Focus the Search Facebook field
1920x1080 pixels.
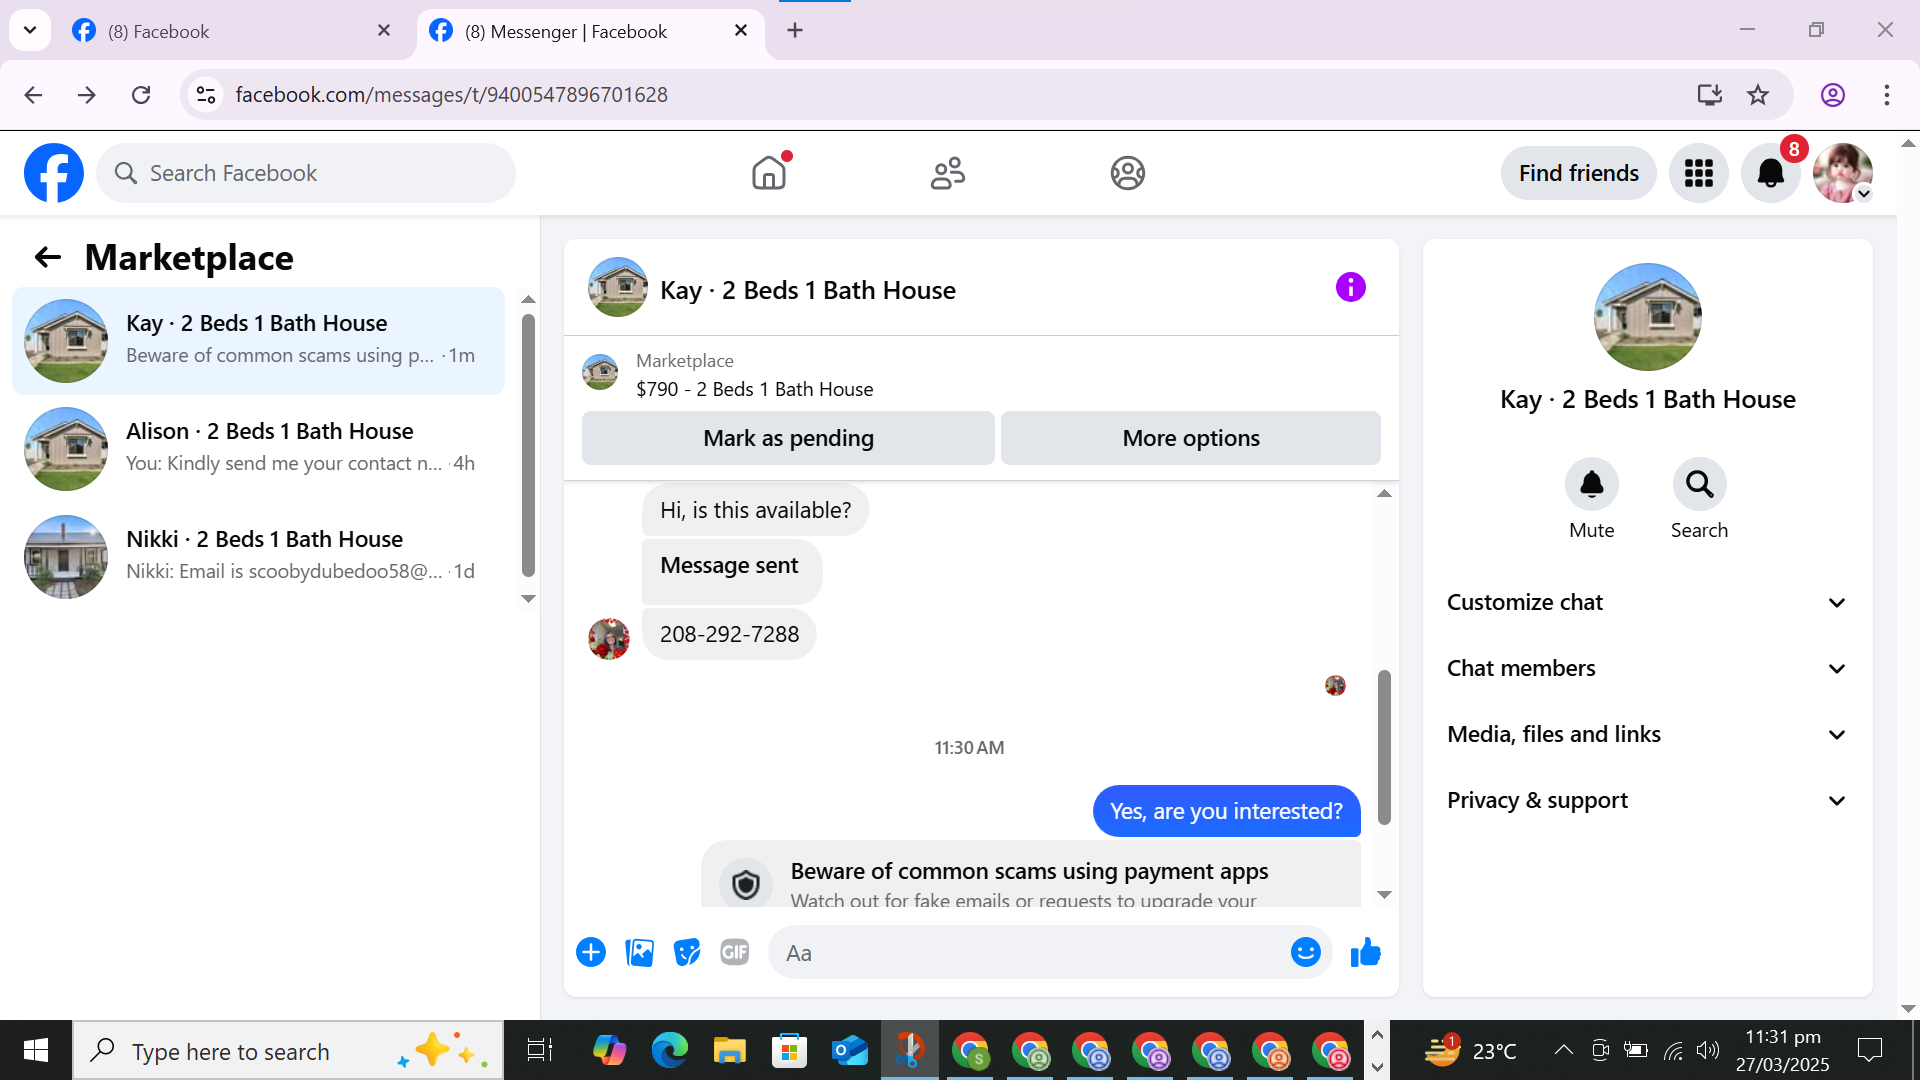pos(306,173)
